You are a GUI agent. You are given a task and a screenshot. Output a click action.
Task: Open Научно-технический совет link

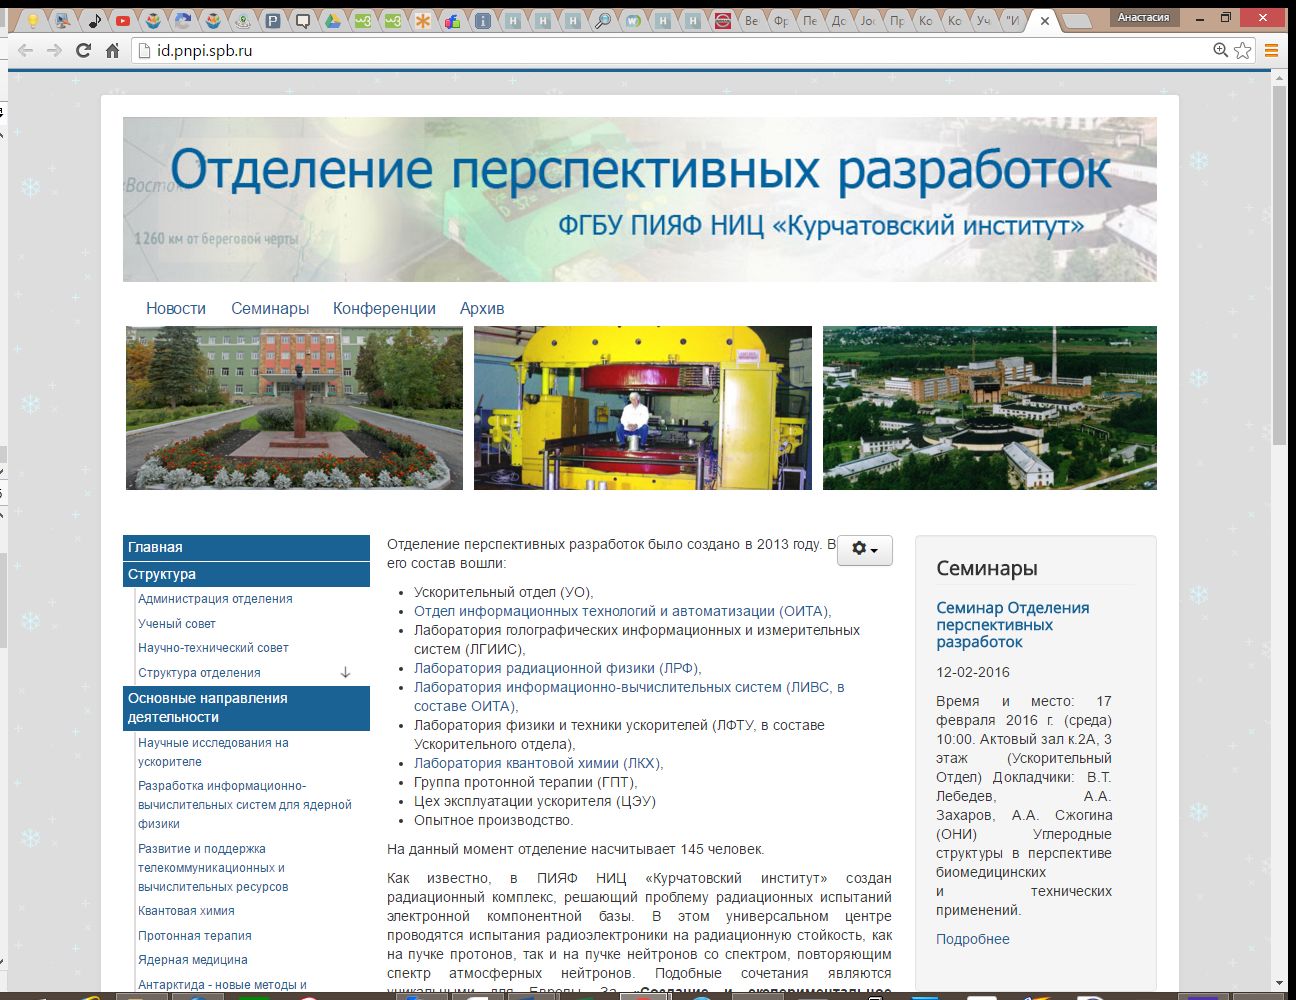pos(213,648)
